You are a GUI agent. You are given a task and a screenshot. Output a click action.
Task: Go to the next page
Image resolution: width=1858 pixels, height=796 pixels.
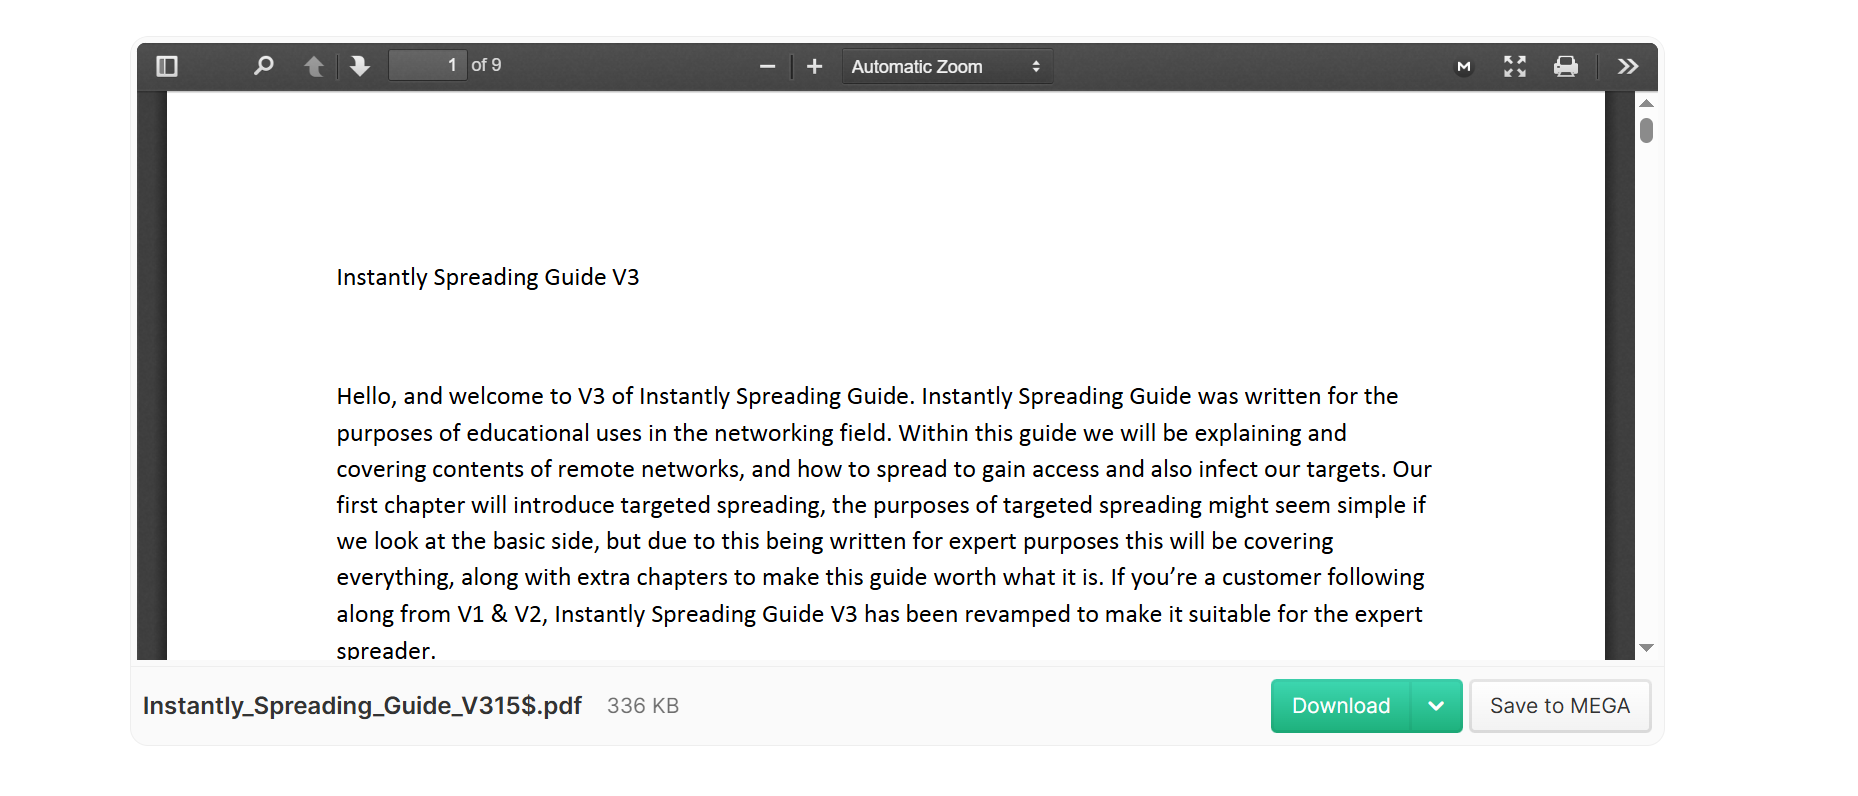click(x=360, y=65)
